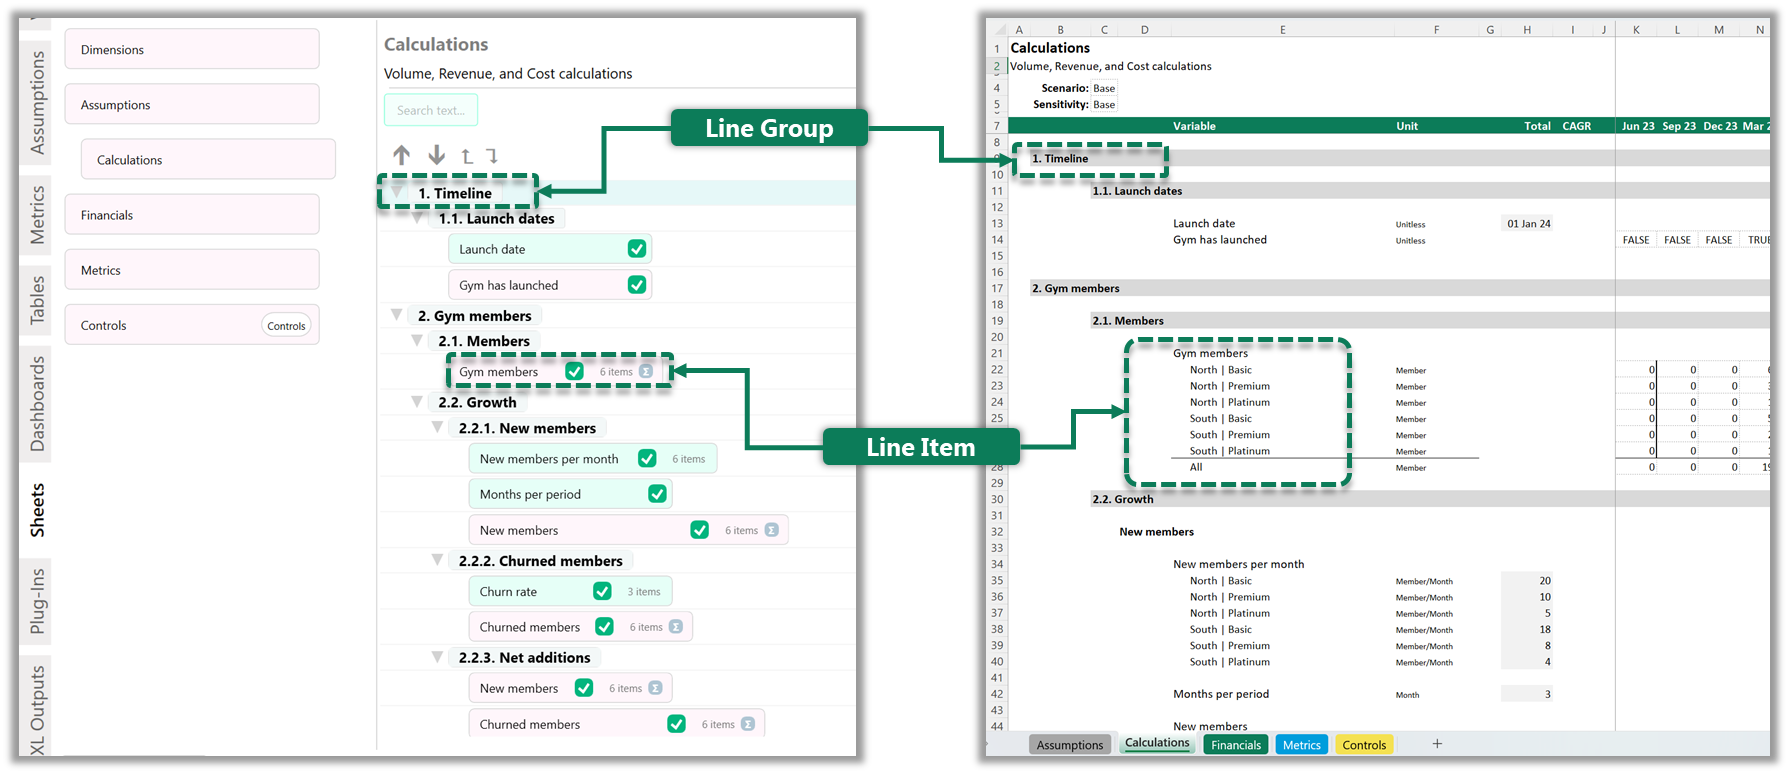The height and width of the screenshot is (774, 1789).
Task: Click the Controls badge on Controls card
Action: [x=286, y=326]
